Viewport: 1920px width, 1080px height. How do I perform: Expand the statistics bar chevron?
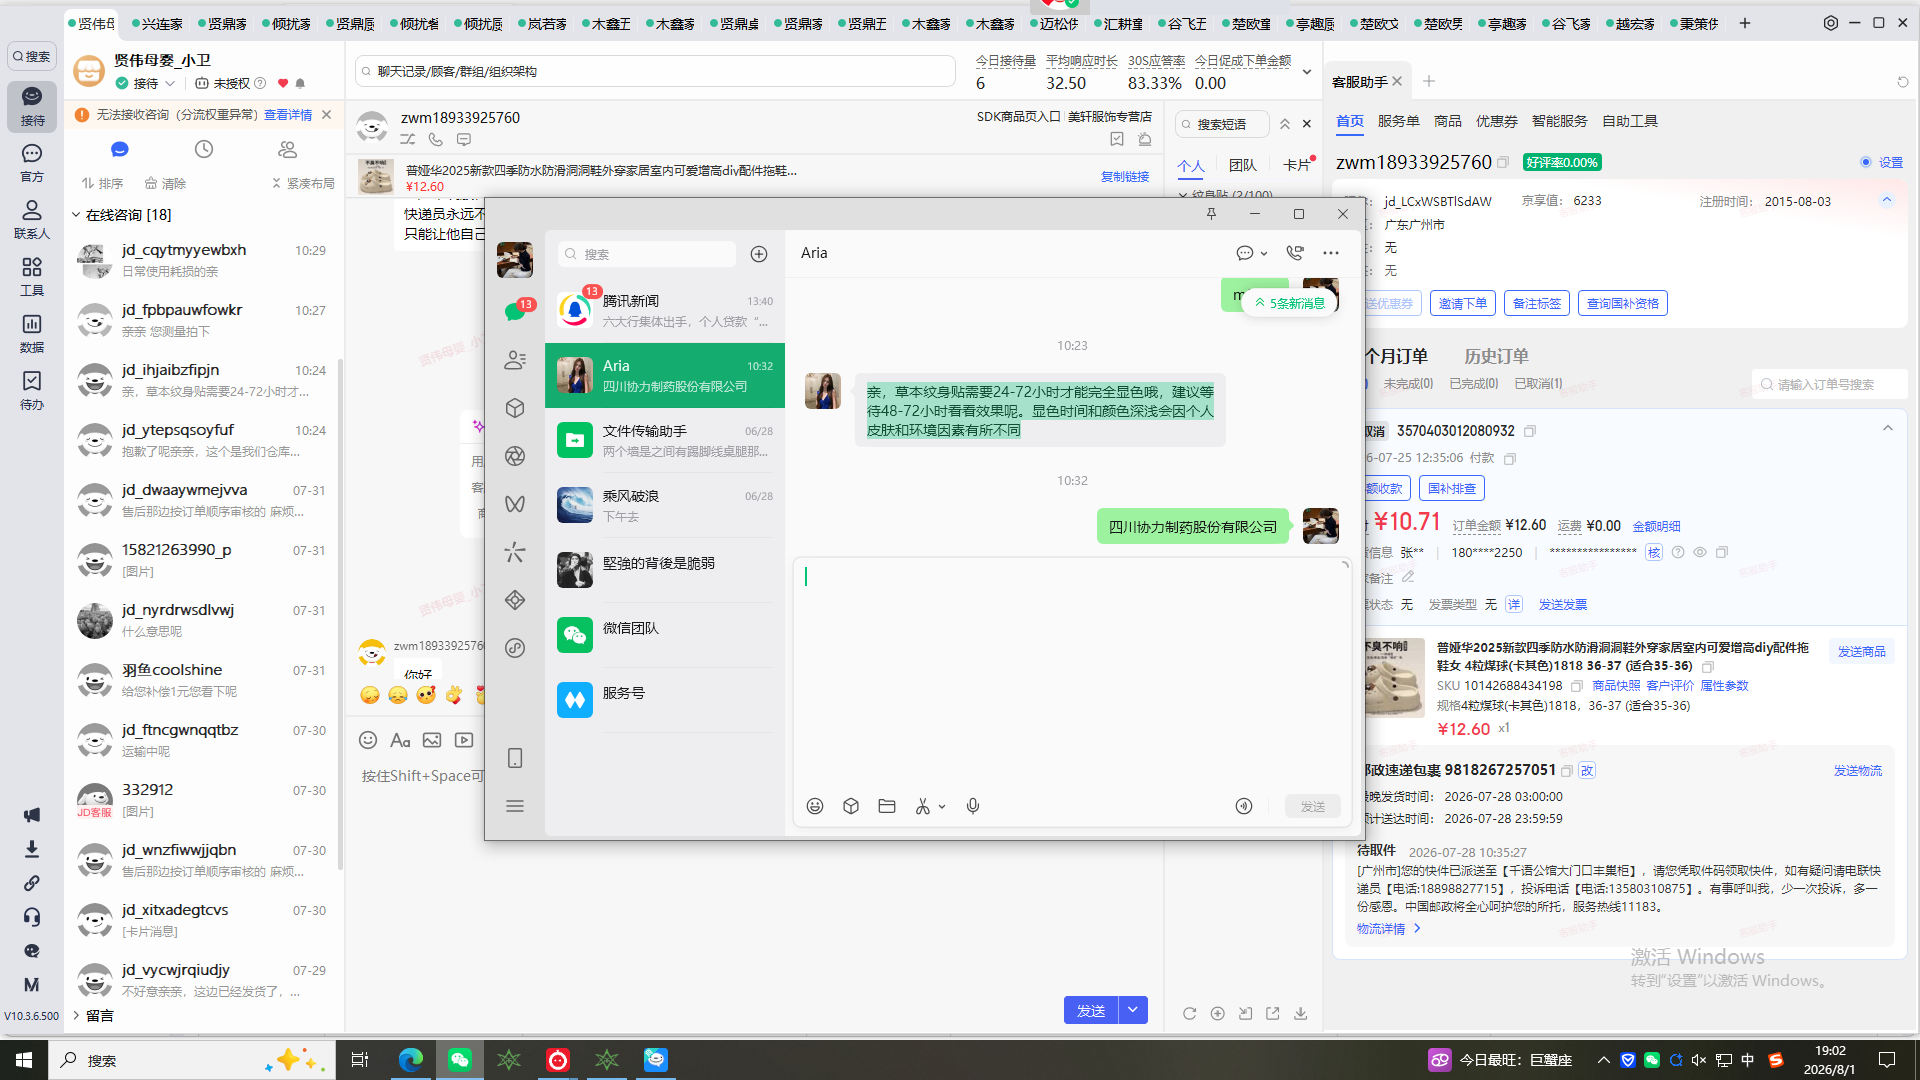(1306, 72)
